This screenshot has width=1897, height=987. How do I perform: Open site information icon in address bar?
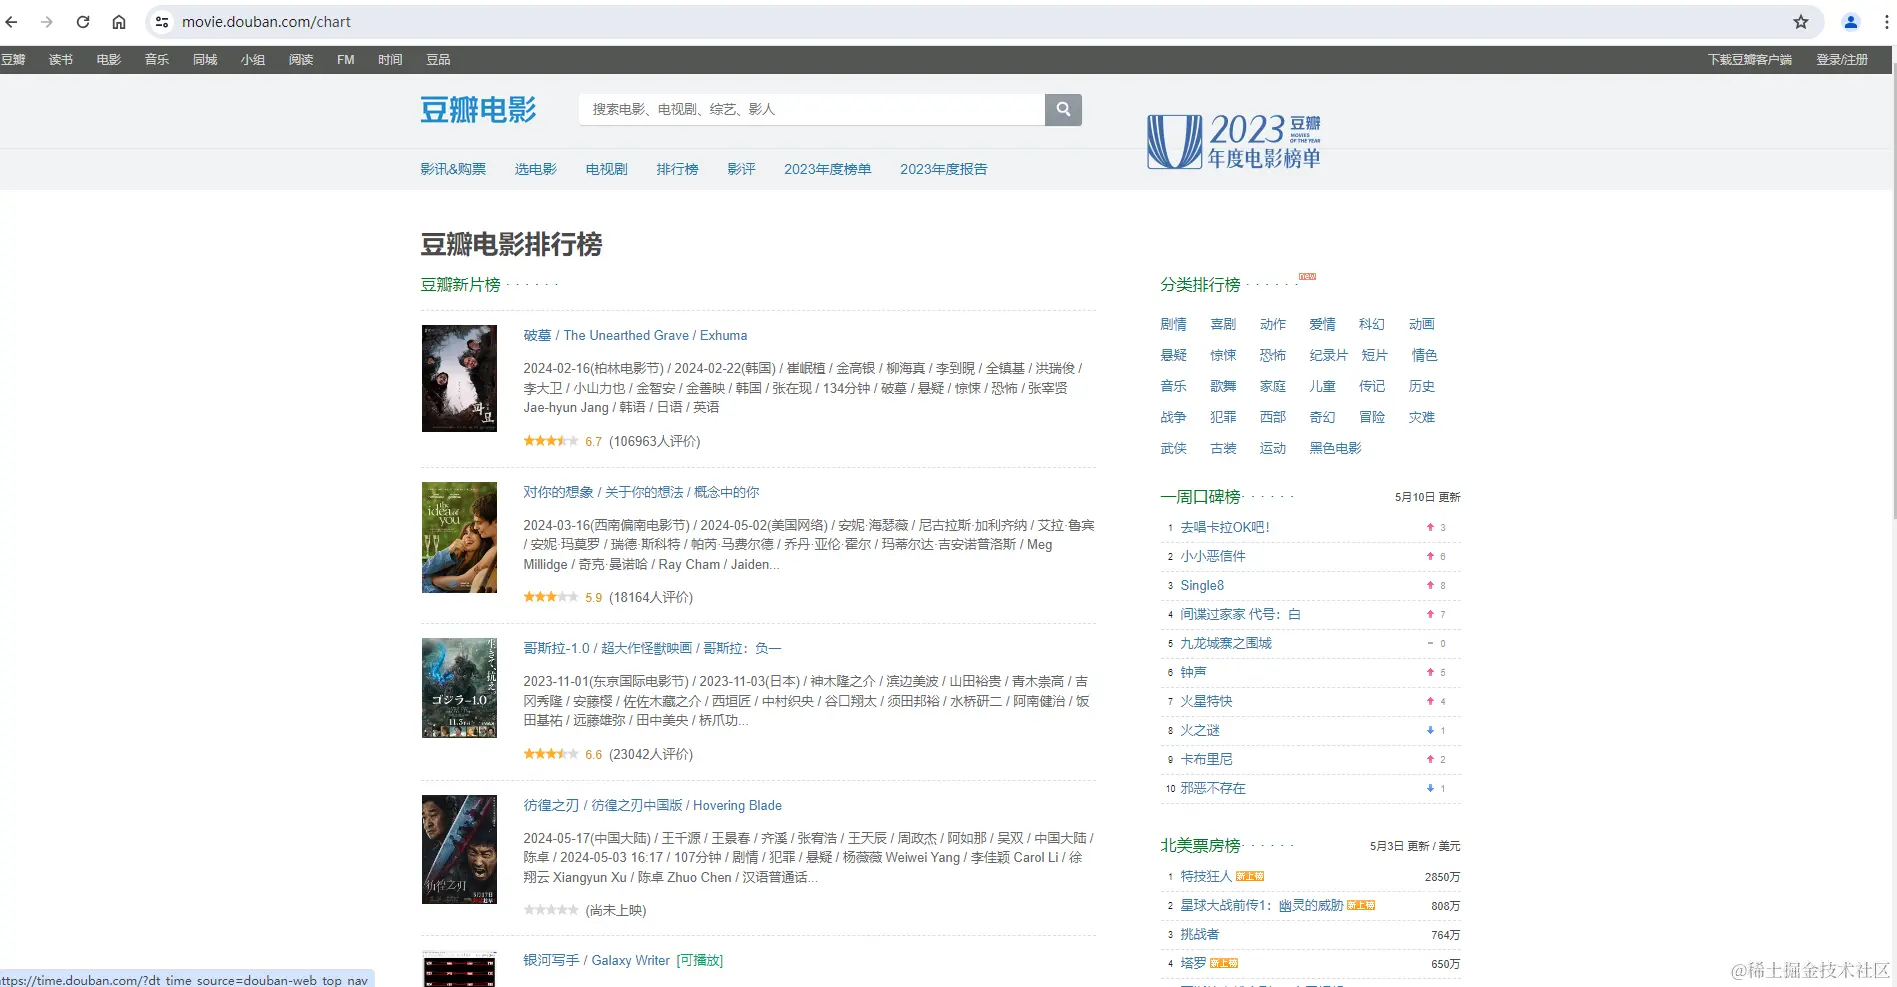tap(162, 22)
